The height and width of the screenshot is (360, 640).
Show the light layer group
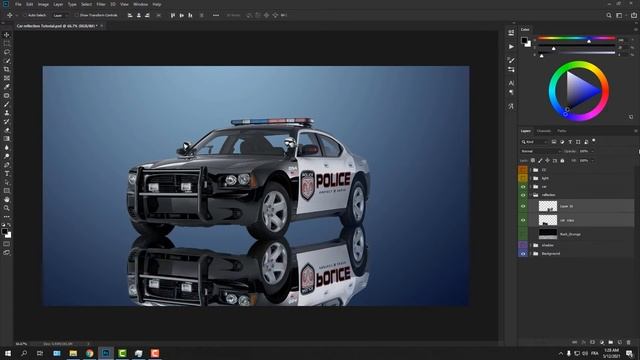(x=523, y=178)
